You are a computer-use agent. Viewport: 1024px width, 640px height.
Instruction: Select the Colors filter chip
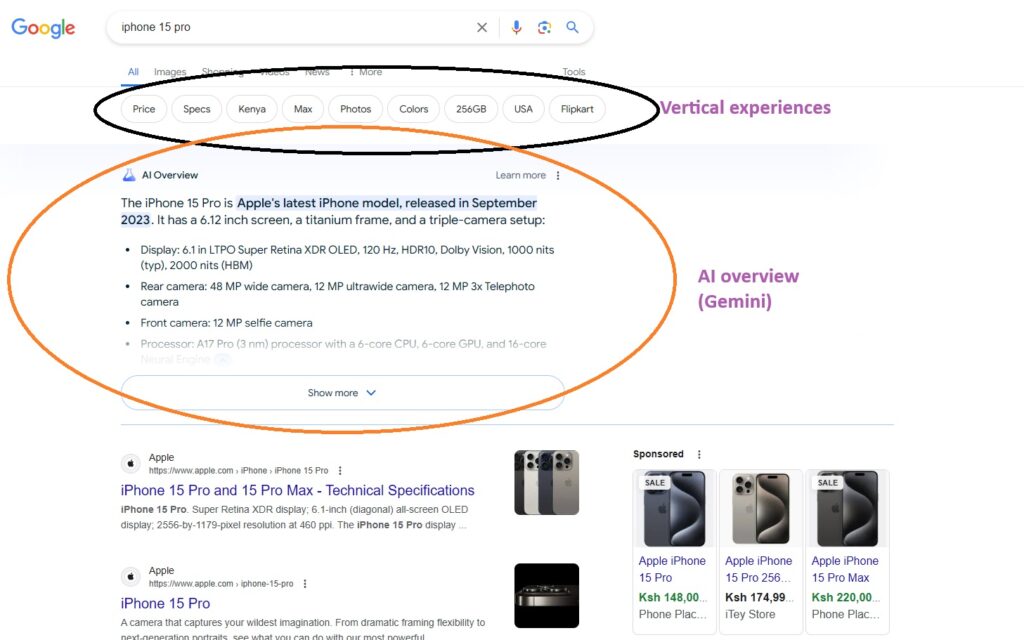pos(414,109)
